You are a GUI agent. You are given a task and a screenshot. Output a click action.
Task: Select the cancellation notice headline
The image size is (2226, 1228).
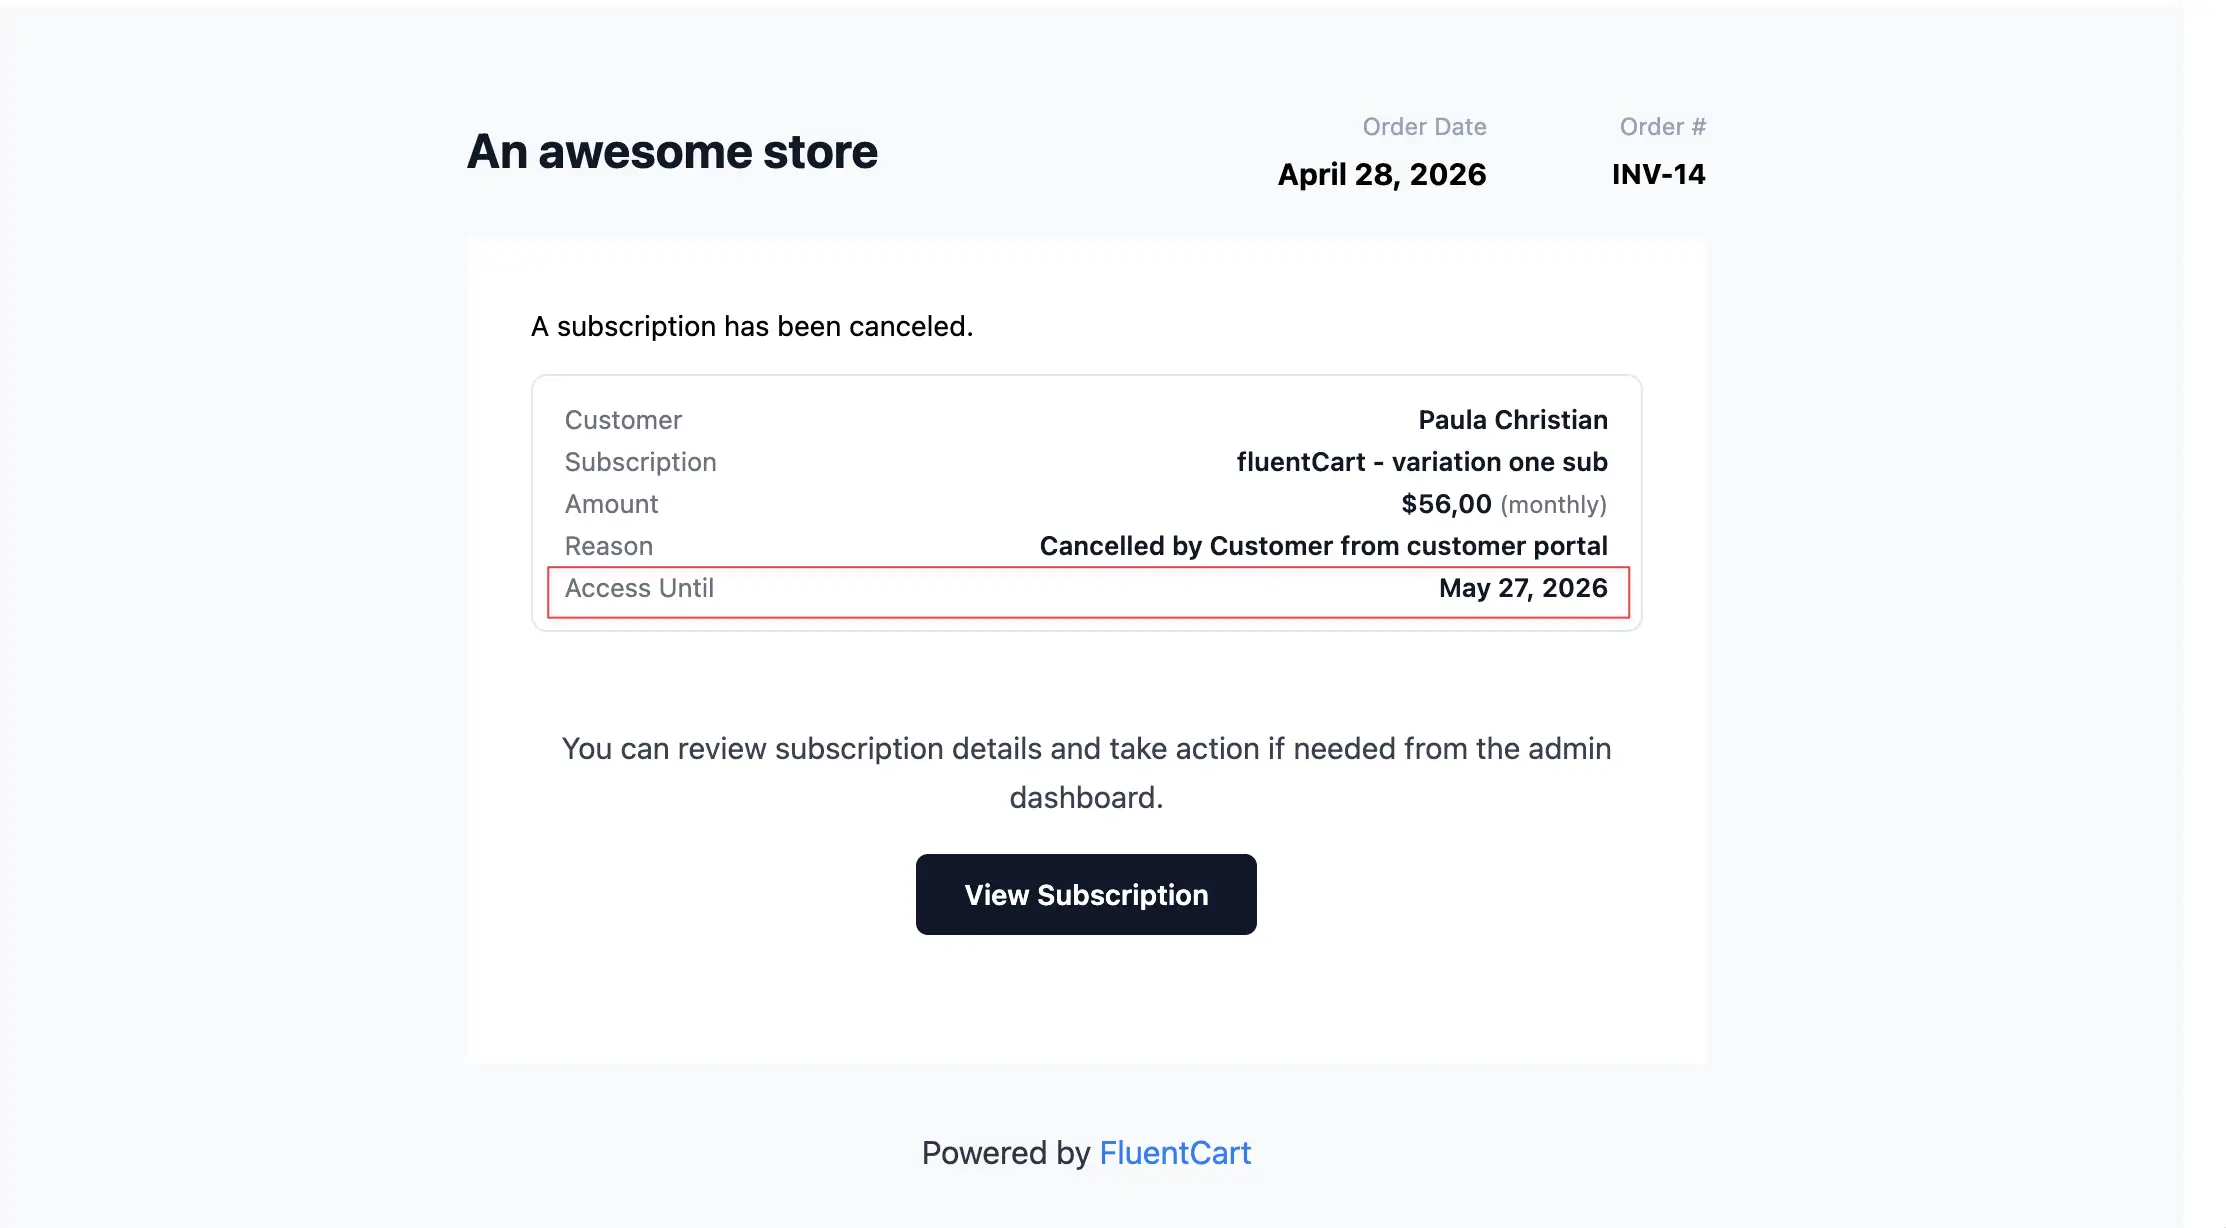click(x=752, y=325)
